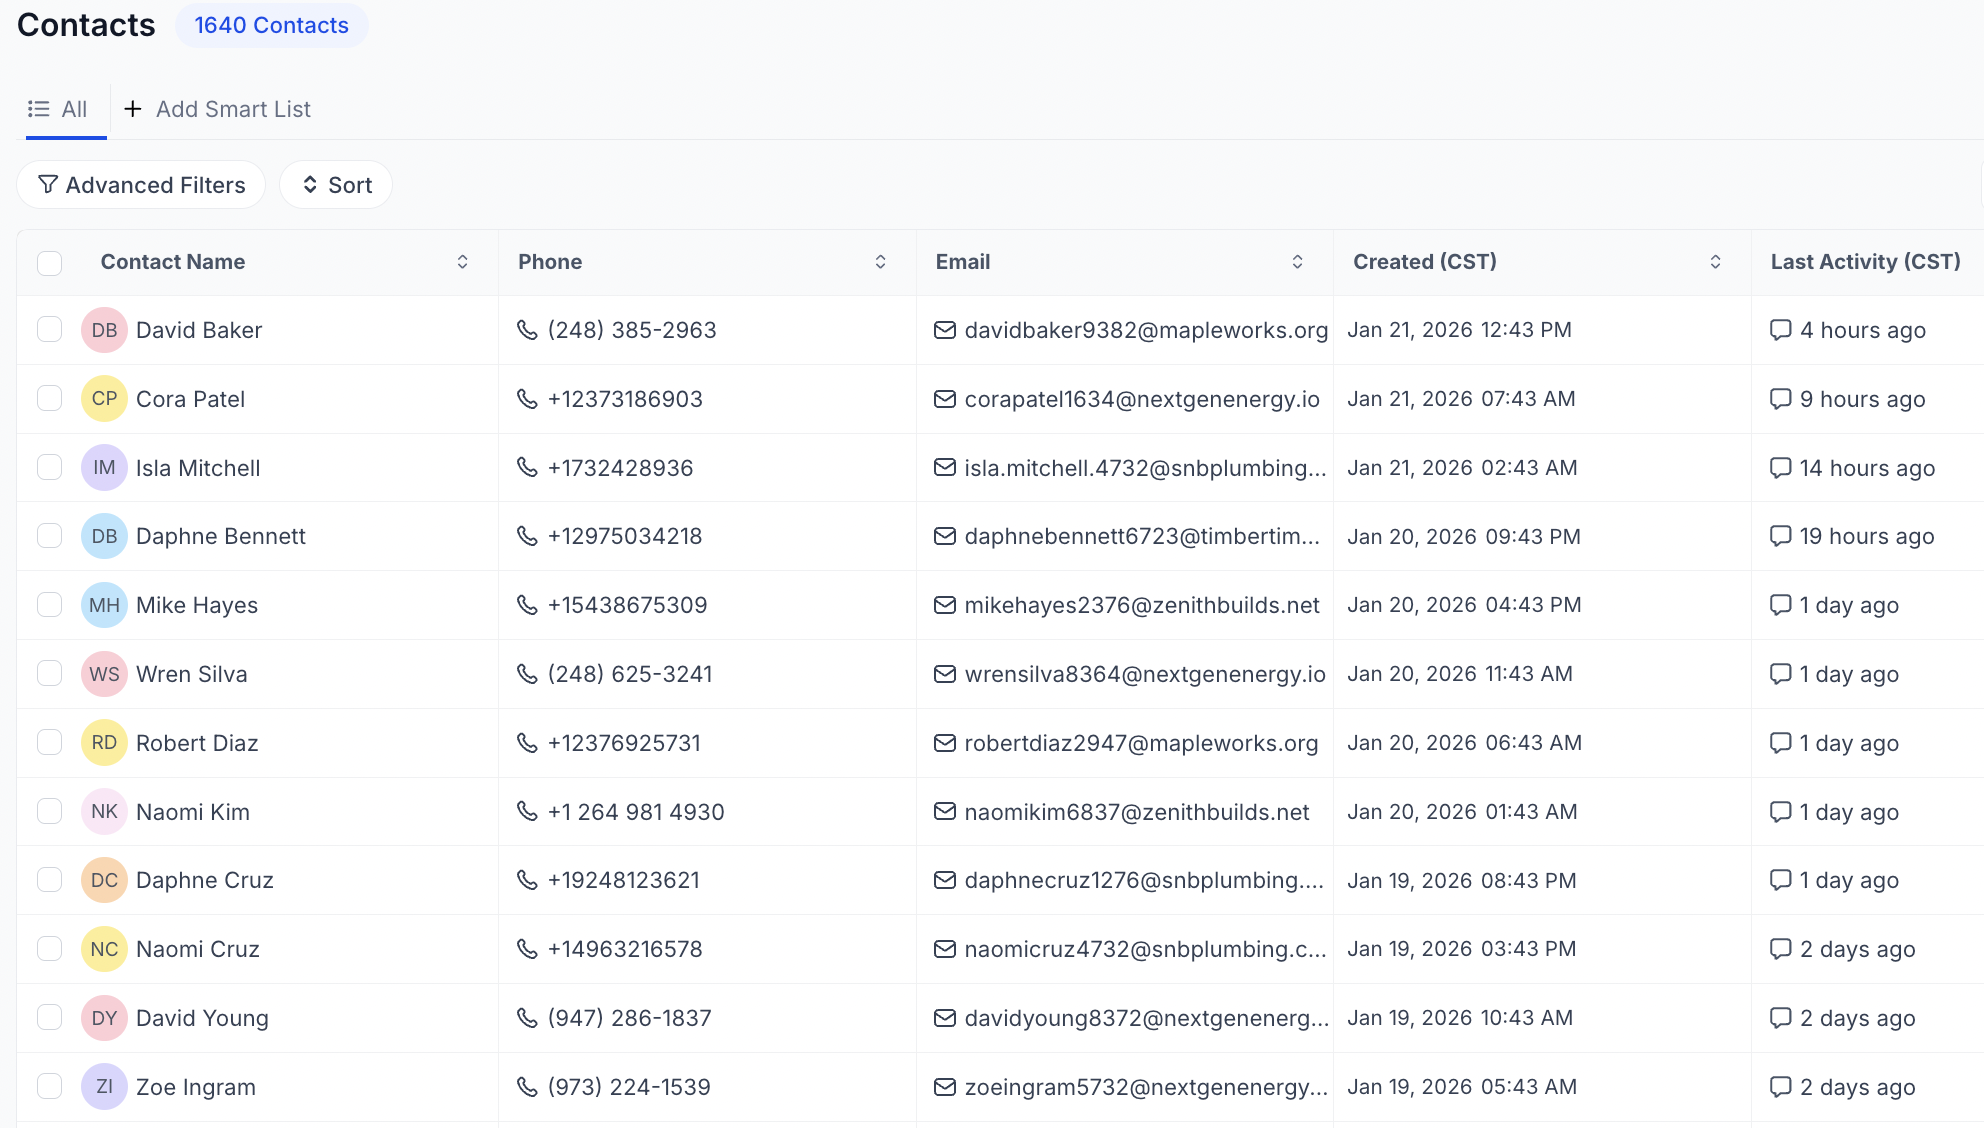
Task: Click the chat icon beside 19 hours ago
Action: tap(1781, 536)
